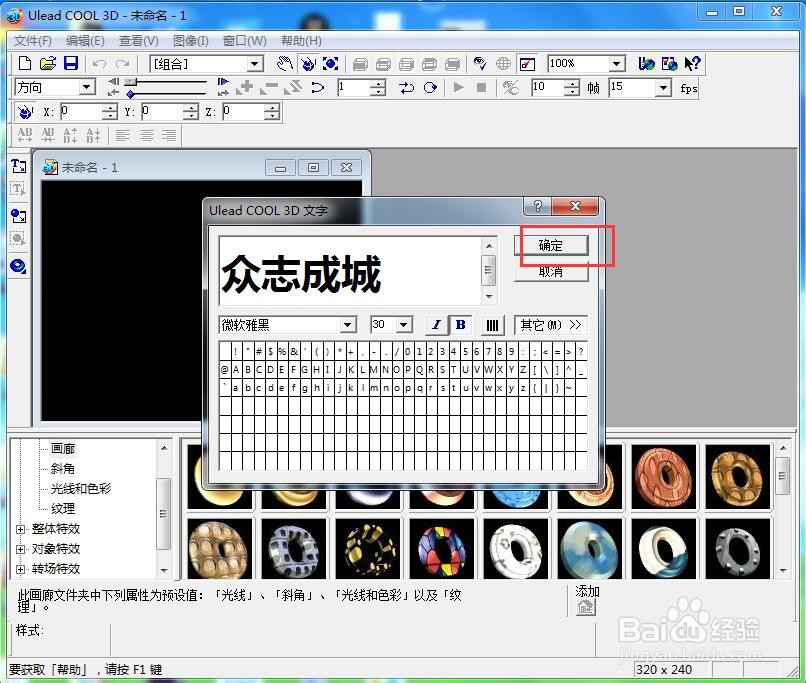Image resolution: width=806 pixels, height=683 pixels.
Task: Toggle Bold in text dialog
Action: [461, 325]
